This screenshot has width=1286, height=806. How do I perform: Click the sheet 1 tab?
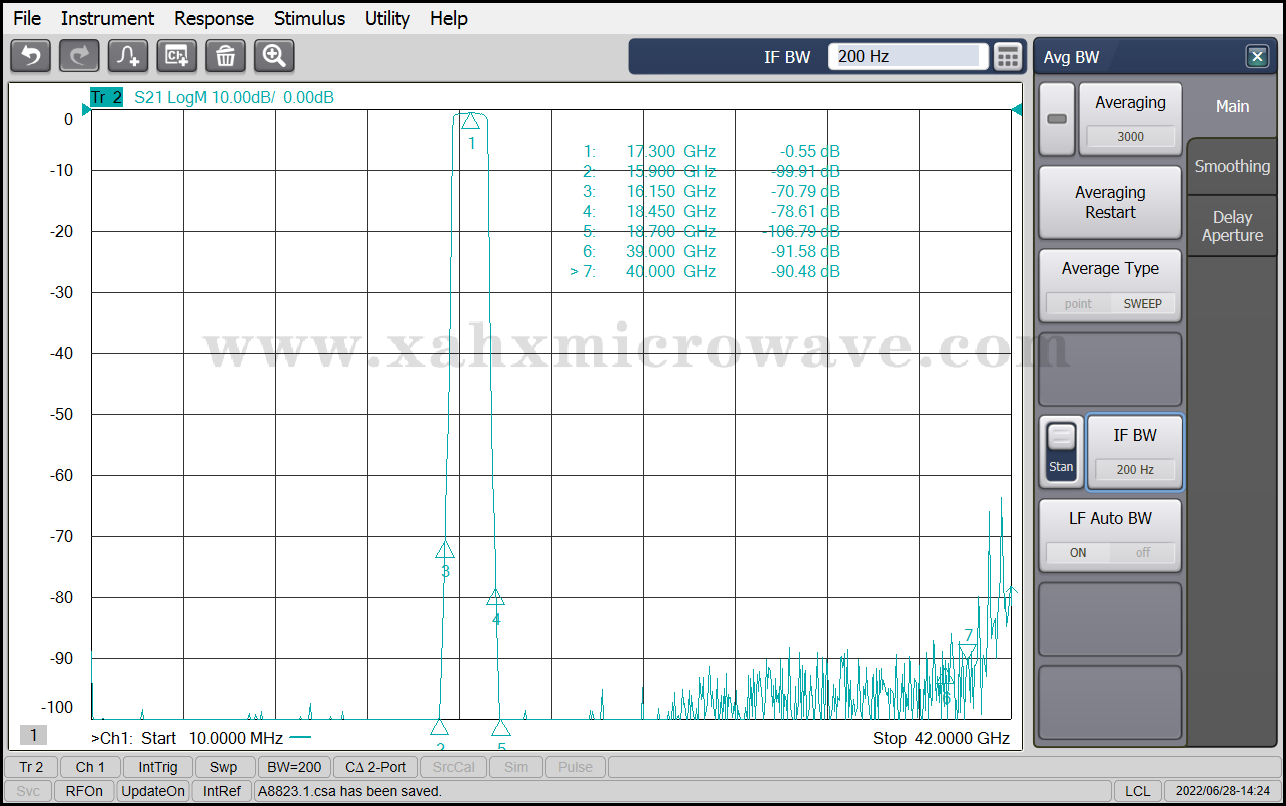click(x=33, y=736)
